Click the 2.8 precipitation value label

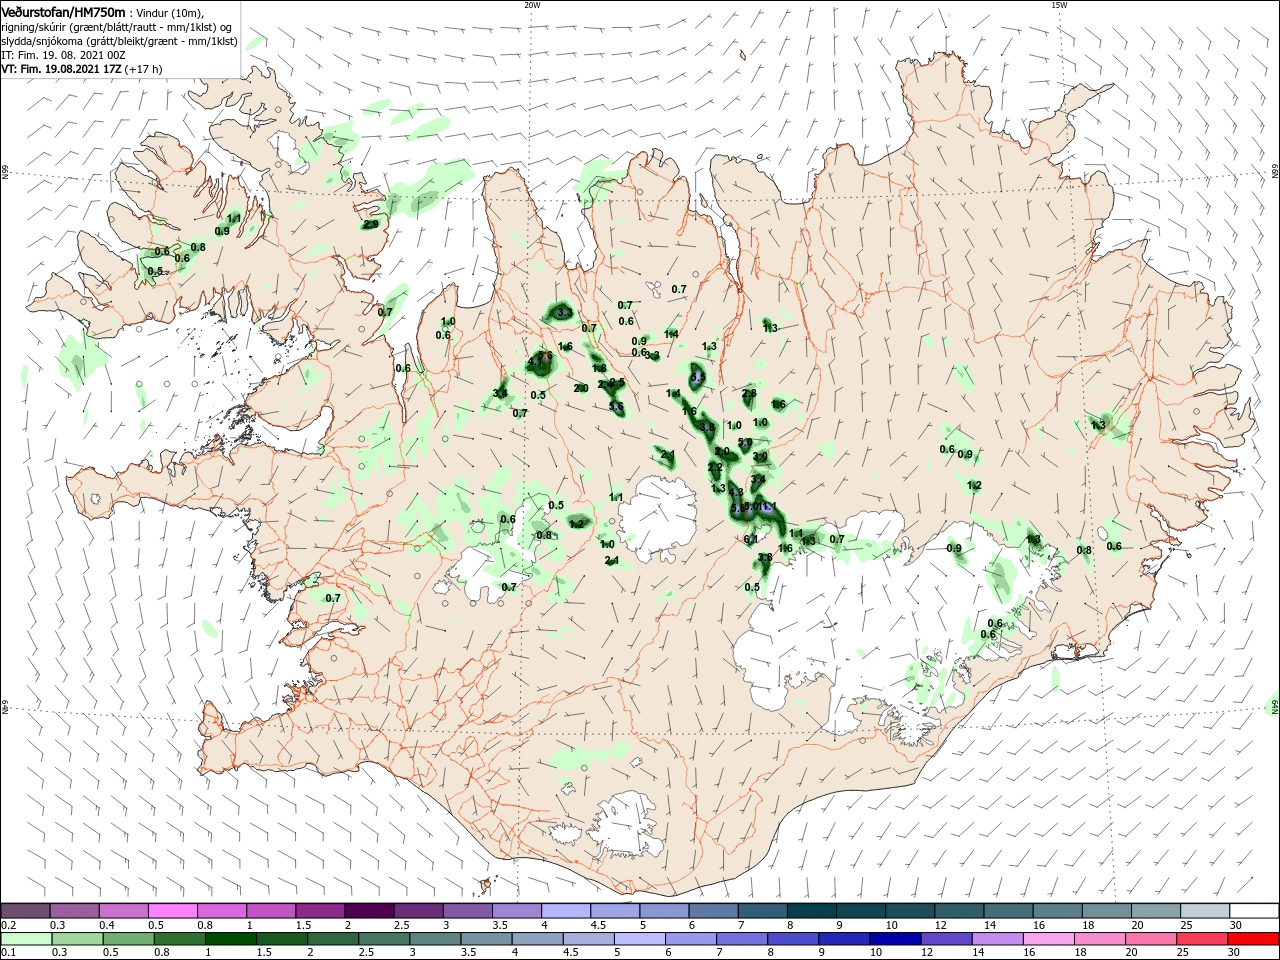(749, 393)
